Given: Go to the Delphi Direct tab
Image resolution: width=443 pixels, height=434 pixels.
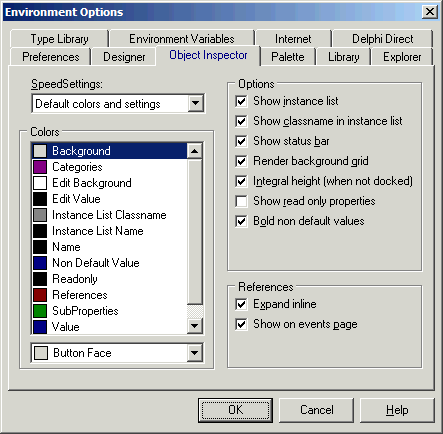Looking at the screenshot, I should 383,39.
